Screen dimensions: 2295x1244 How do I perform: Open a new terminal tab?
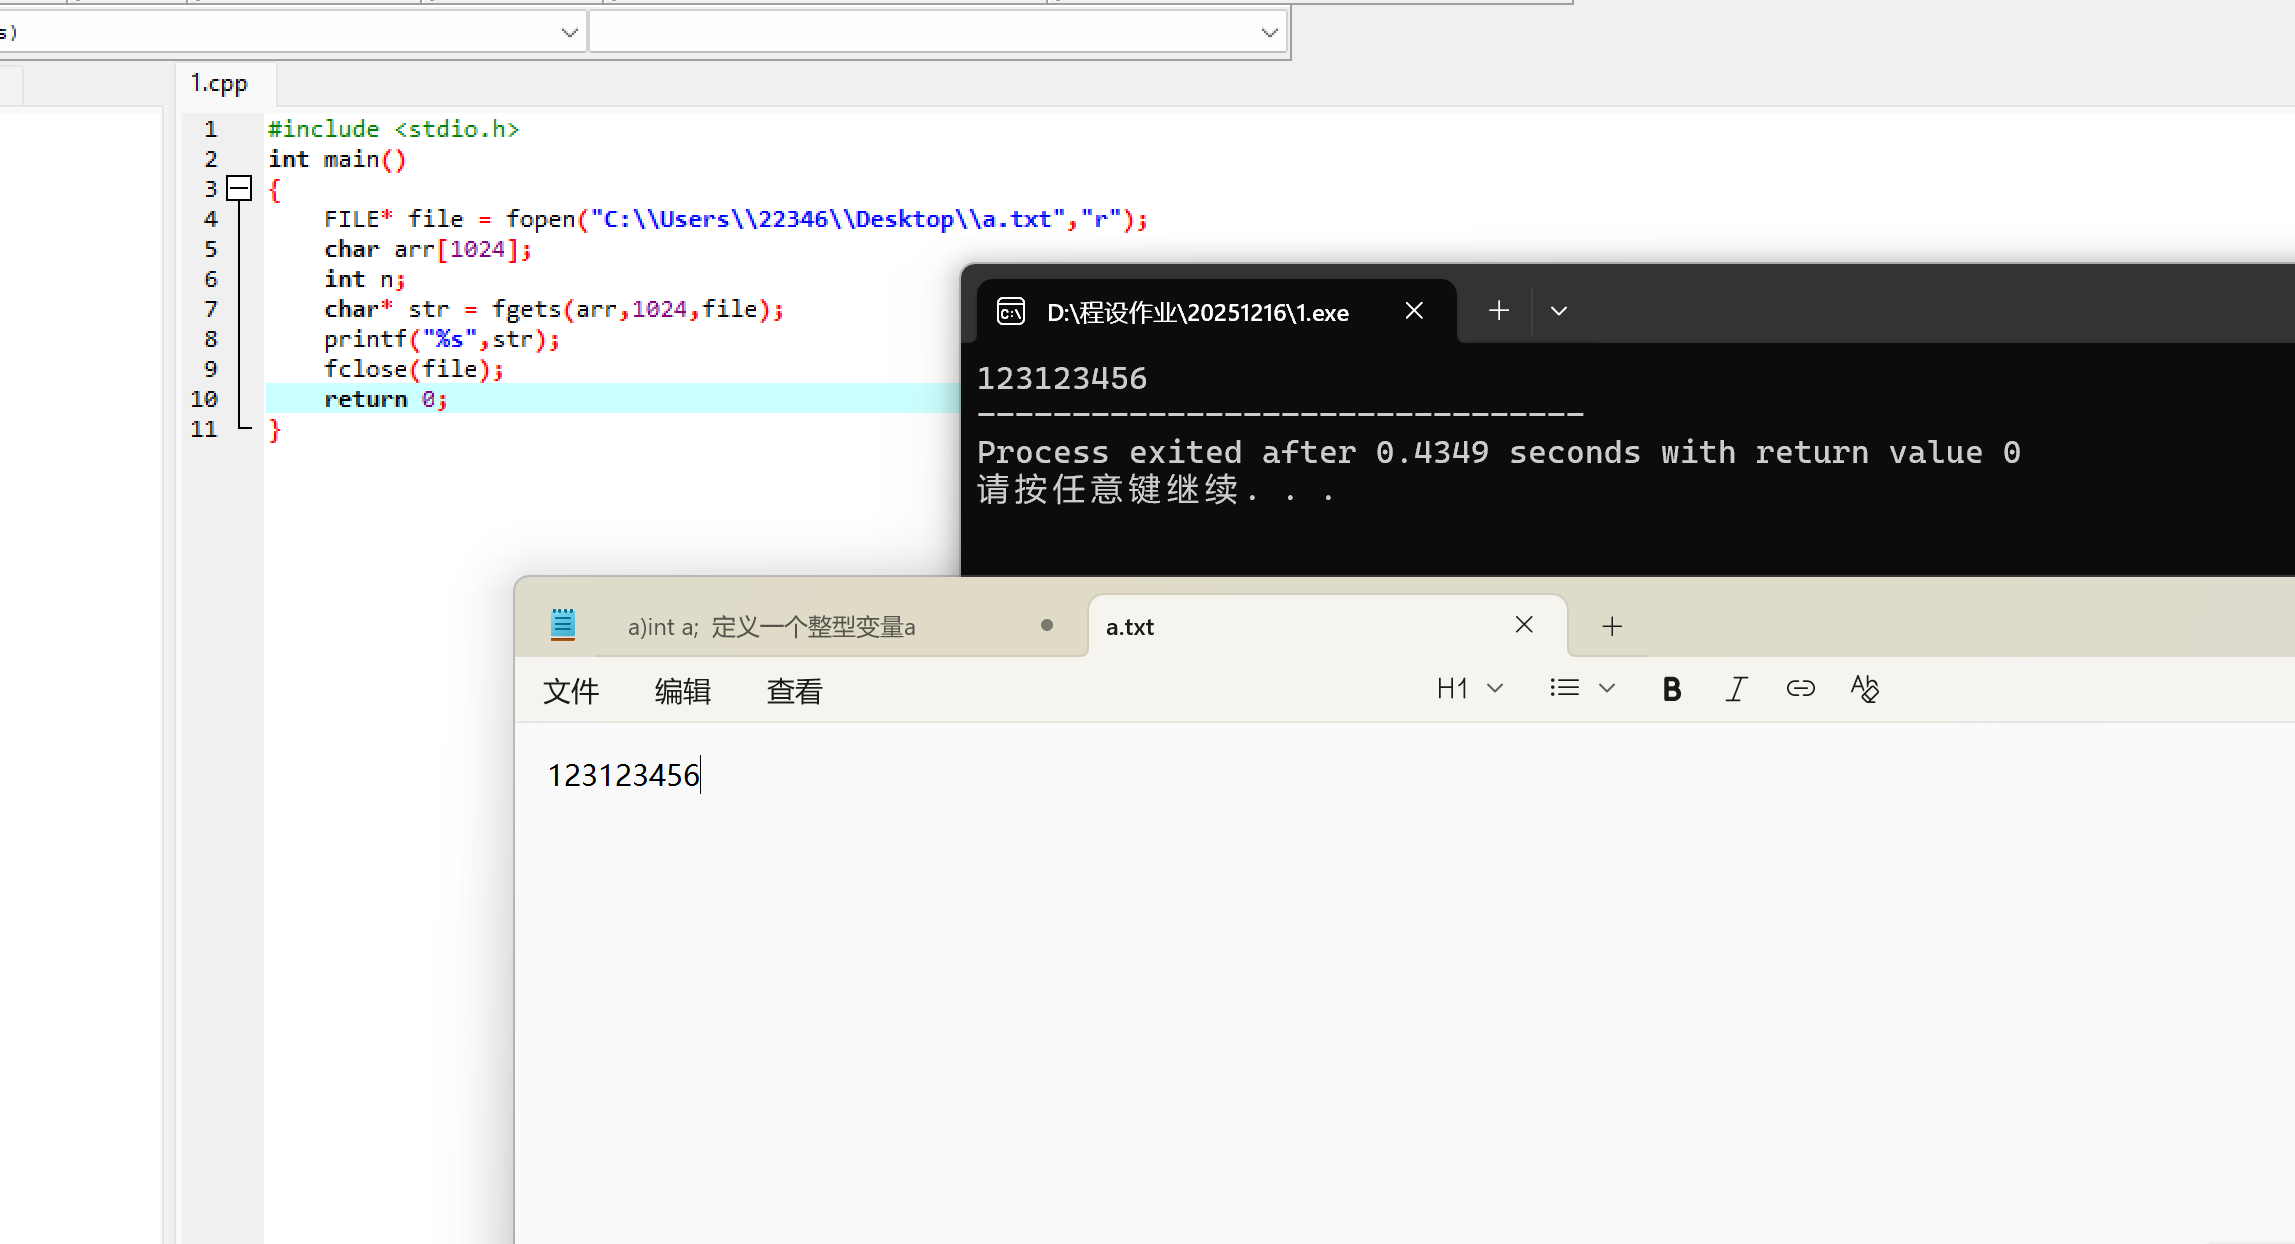(1498, 311)
